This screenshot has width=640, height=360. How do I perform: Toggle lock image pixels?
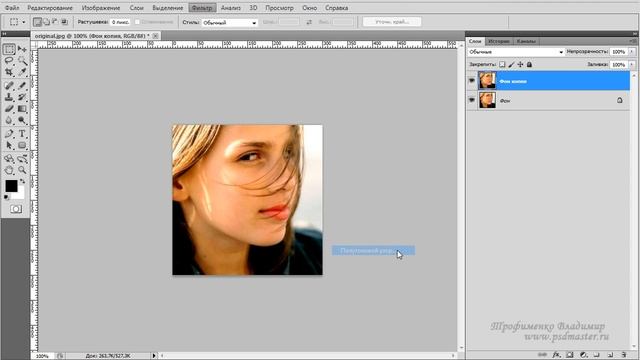(x=511, y=64)
